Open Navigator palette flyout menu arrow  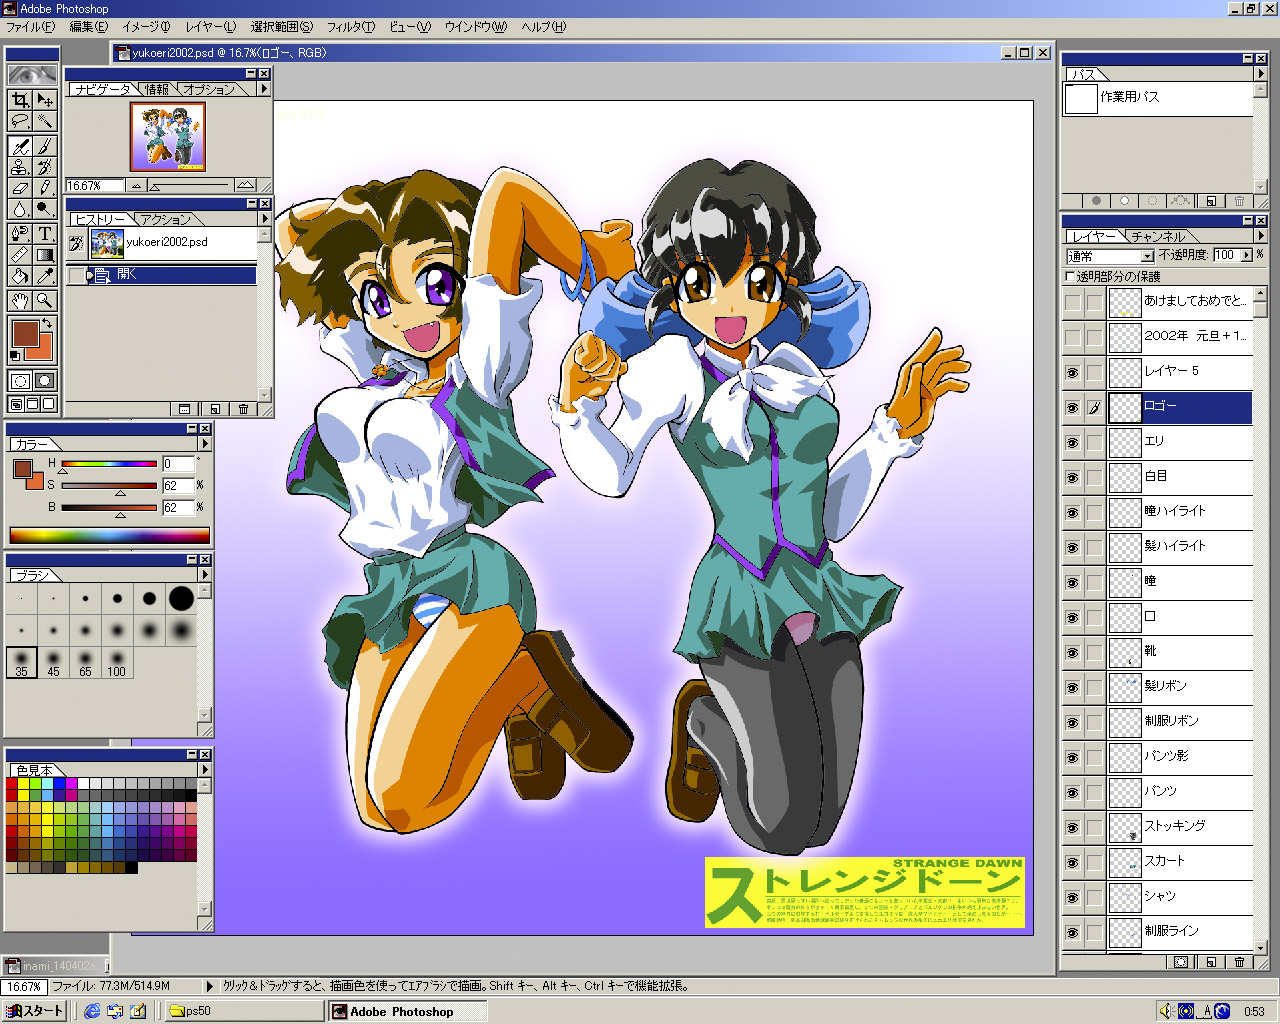click(x=264, y=89)
